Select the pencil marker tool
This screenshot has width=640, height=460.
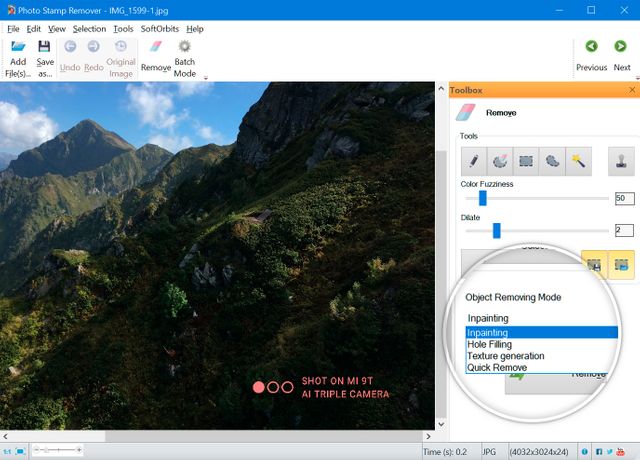pyautogui.click(x=473, y=161)
